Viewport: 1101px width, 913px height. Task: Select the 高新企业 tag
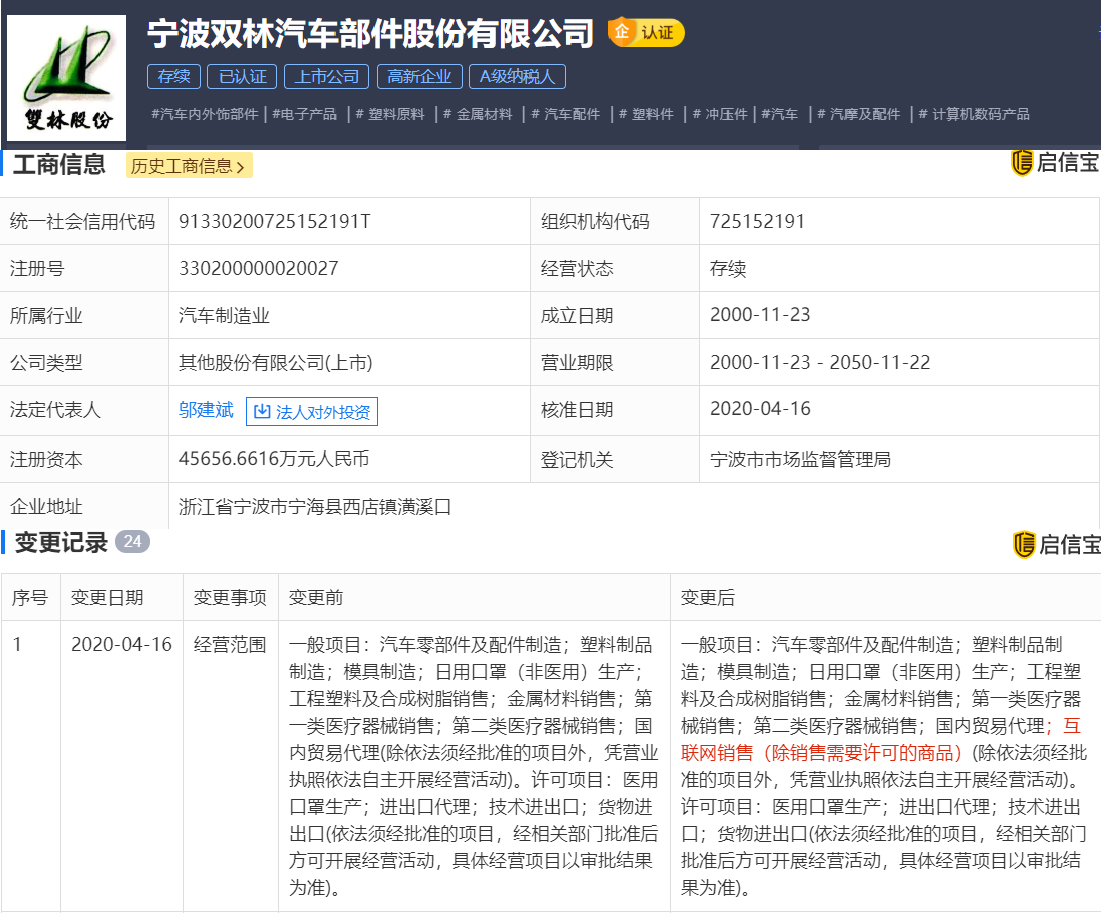419,77
